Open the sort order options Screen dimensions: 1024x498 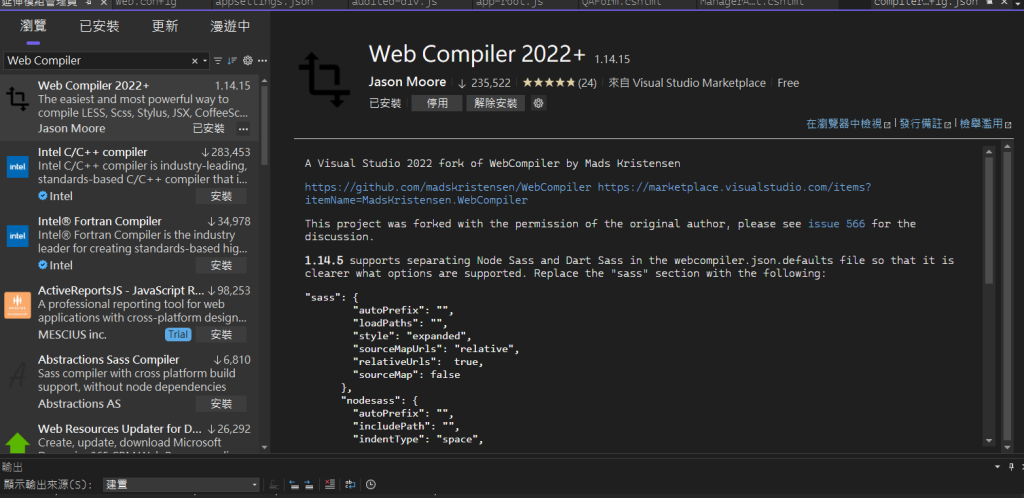pyautogui.click(x=232, y=61)
